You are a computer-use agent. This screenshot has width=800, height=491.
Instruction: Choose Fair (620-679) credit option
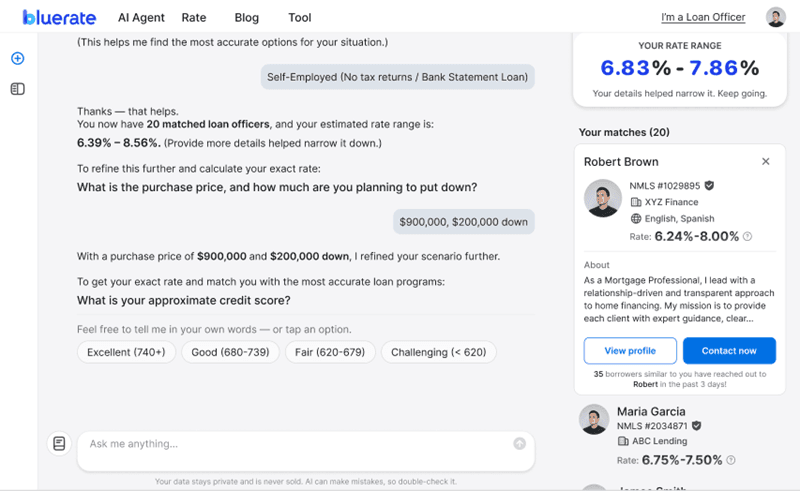[x=330, y=352]
